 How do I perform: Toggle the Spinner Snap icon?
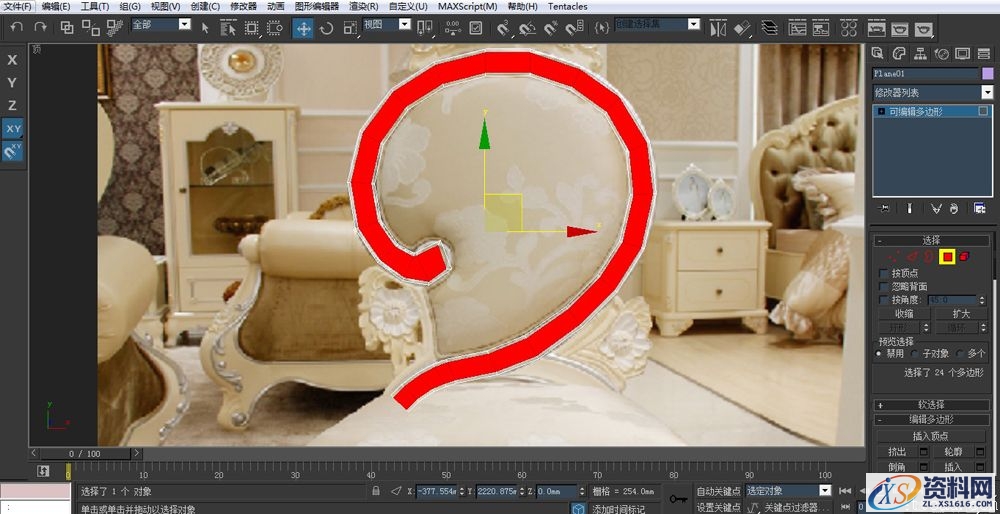(x=575, y=28)
